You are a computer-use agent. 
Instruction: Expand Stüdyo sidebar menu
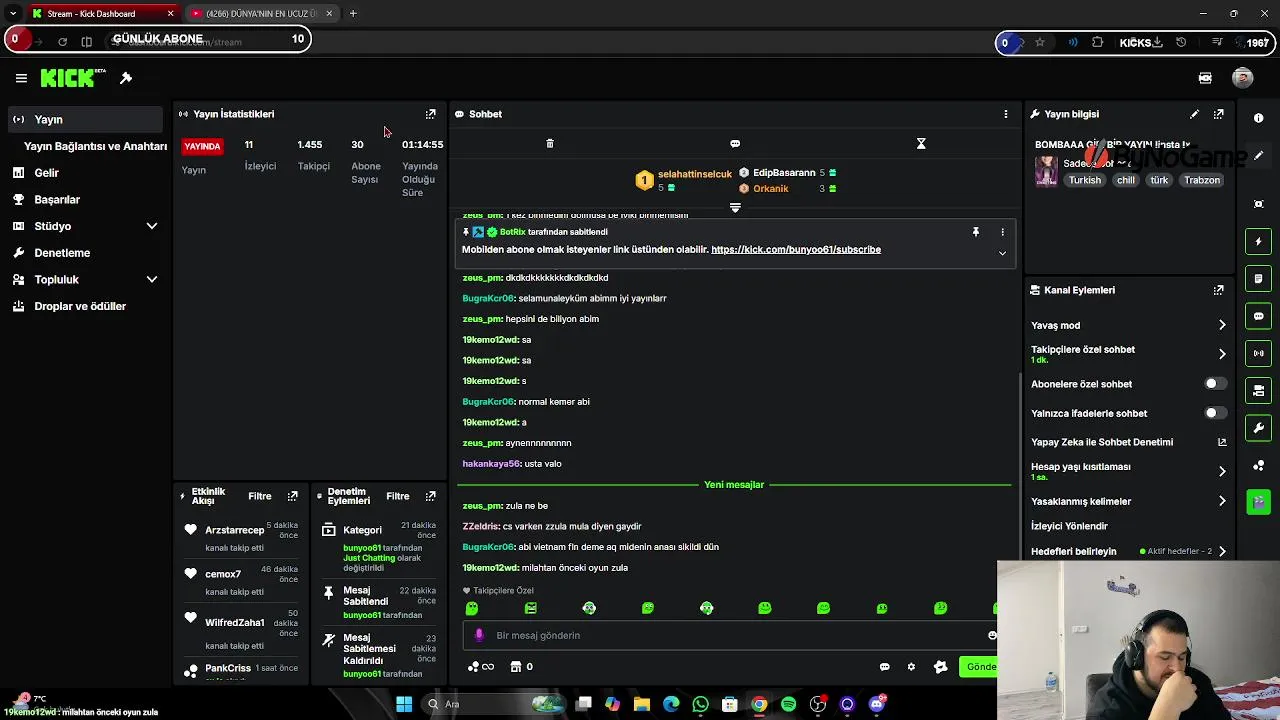pyautogui.click(x=152, y=226)
